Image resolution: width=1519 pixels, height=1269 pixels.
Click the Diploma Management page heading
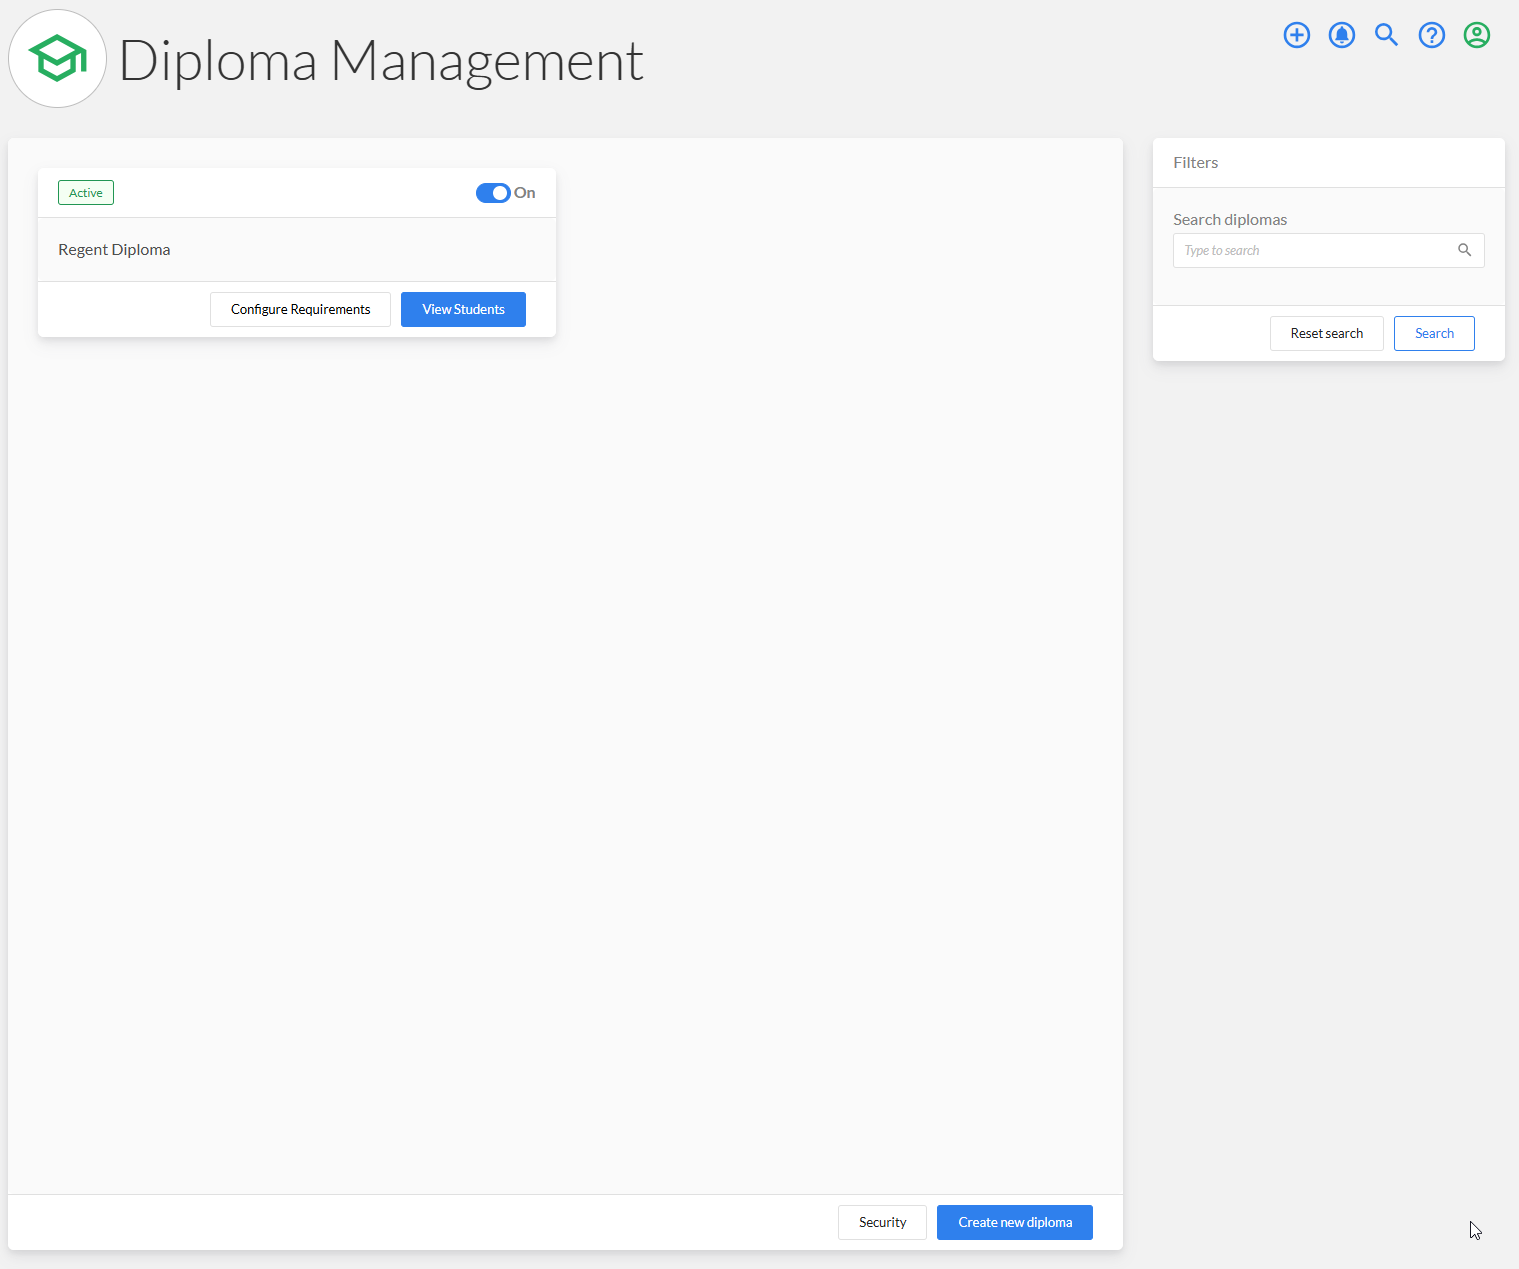coord(380,61)
